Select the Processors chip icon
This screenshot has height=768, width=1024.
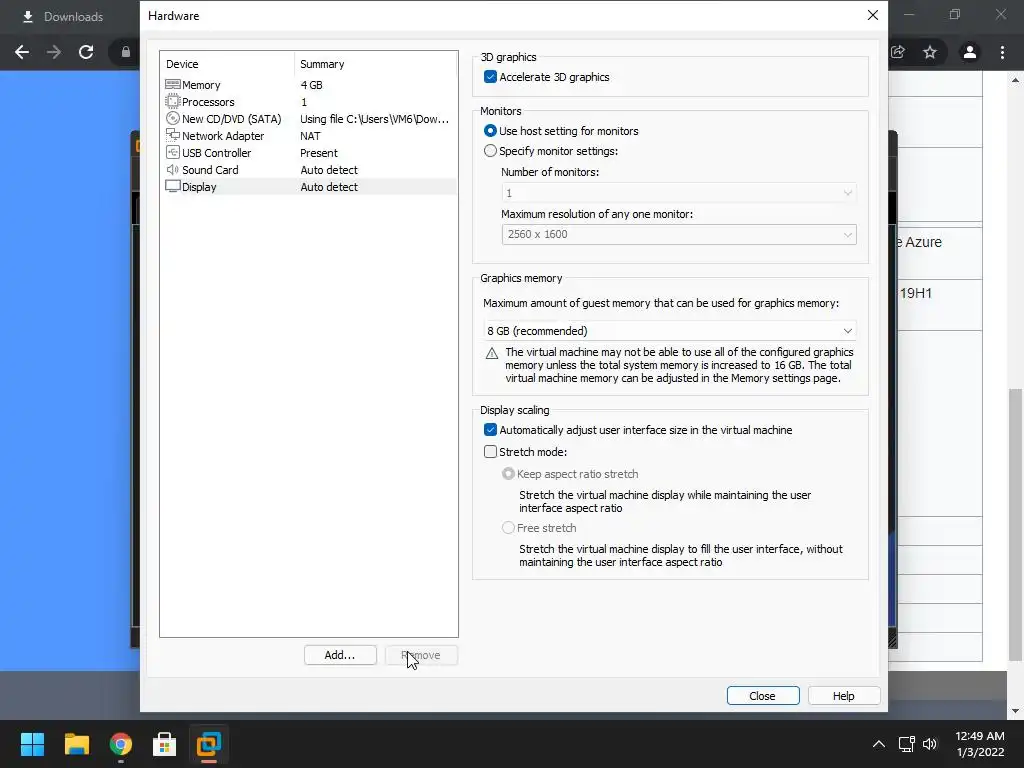172,101
